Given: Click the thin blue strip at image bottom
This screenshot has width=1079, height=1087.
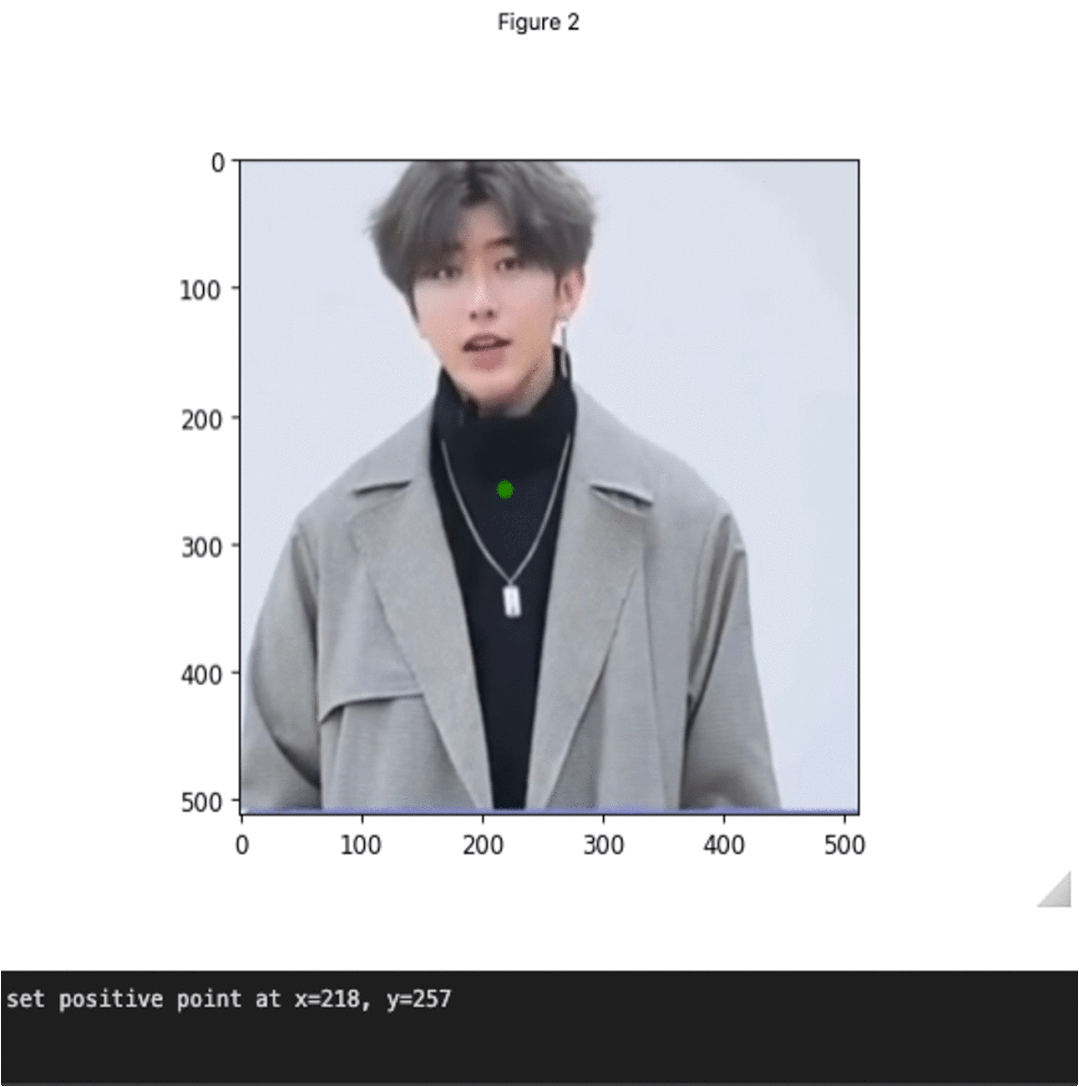Looking at the screenshot, I should pyautogui.click(x=550, y=807).
